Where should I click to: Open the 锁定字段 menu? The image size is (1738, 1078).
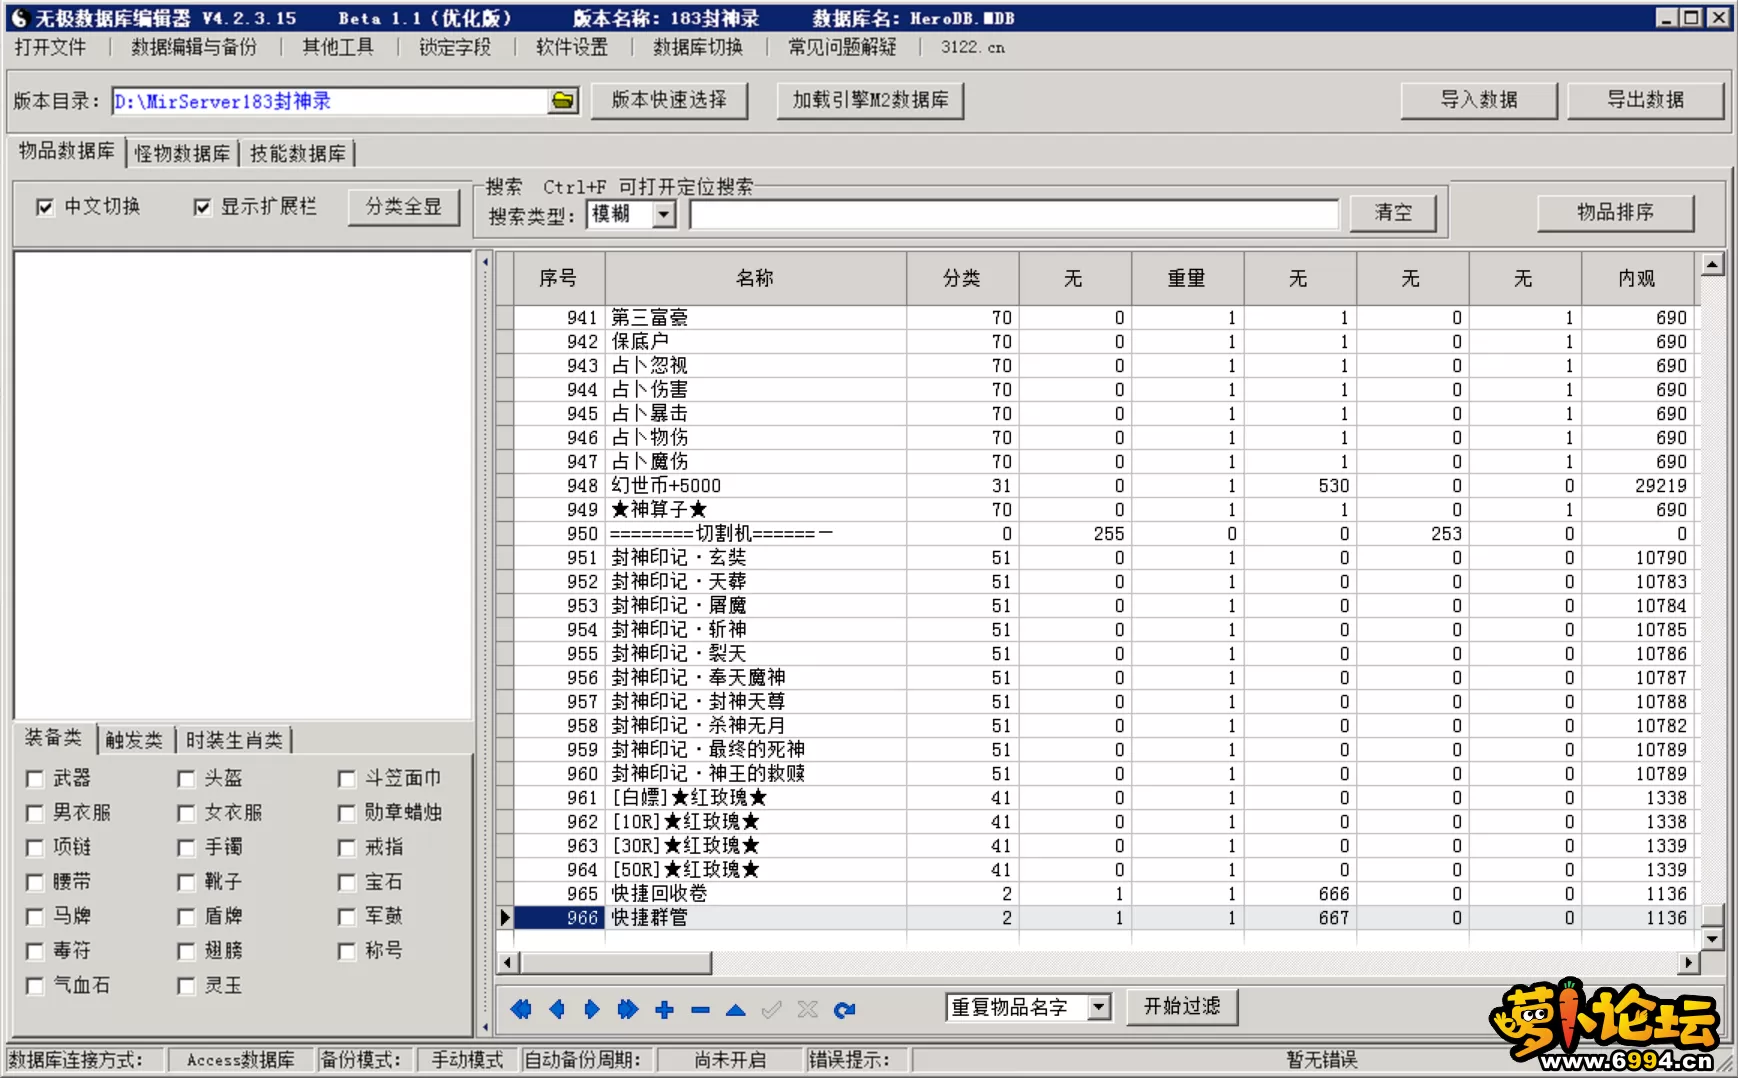[455, 47]
